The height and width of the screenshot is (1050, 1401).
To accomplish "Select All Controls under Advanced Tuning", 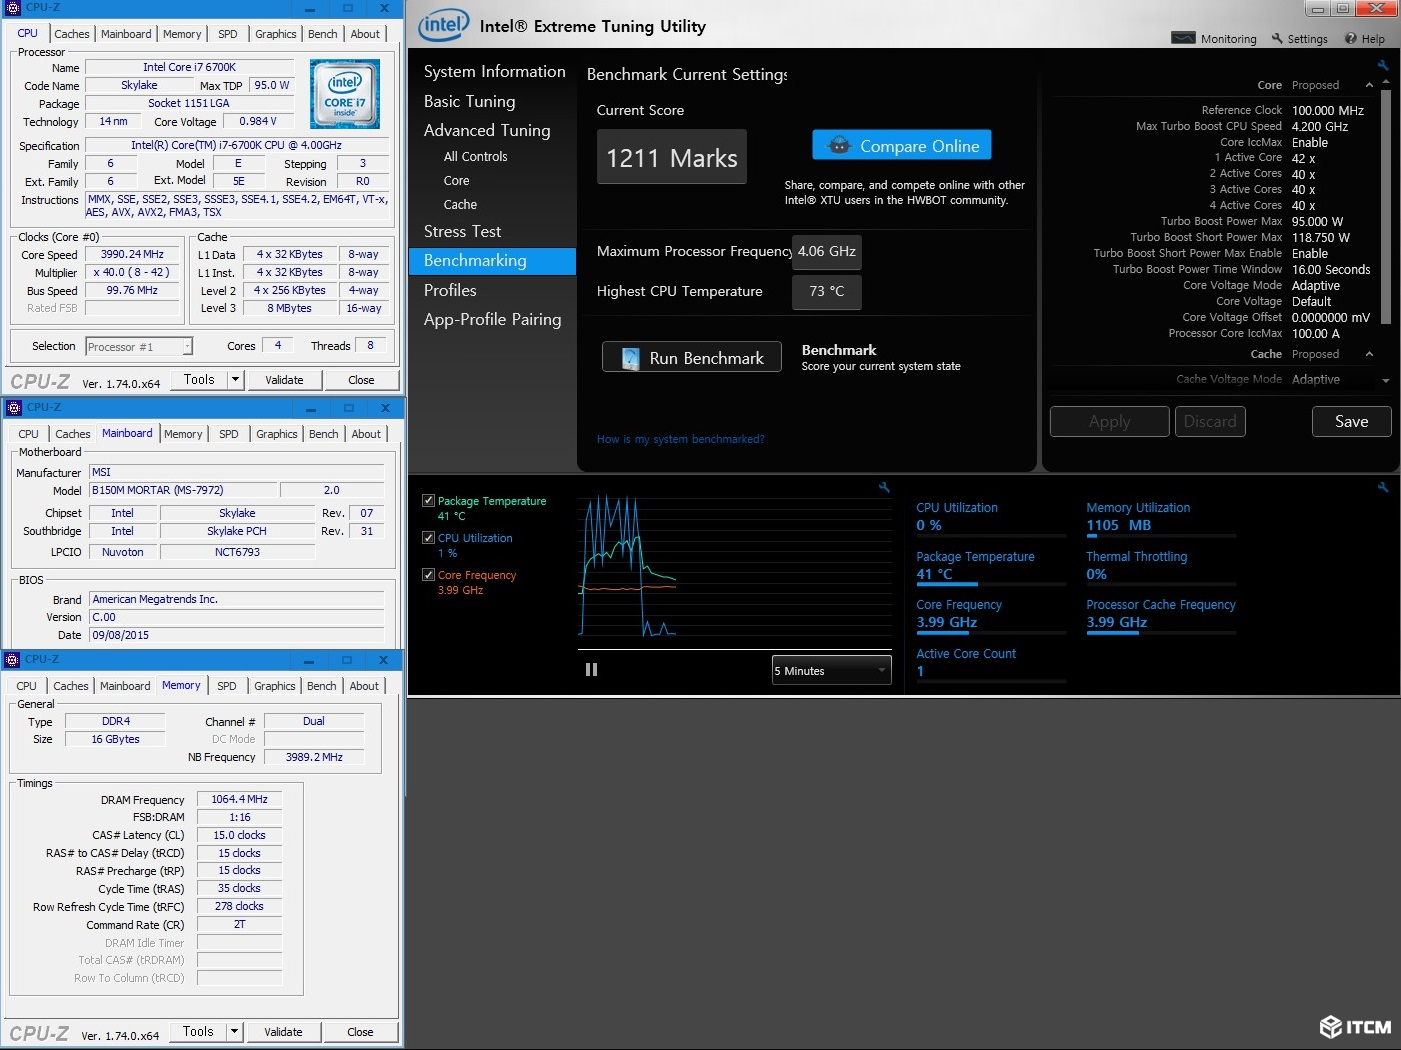I will (475, 157).
